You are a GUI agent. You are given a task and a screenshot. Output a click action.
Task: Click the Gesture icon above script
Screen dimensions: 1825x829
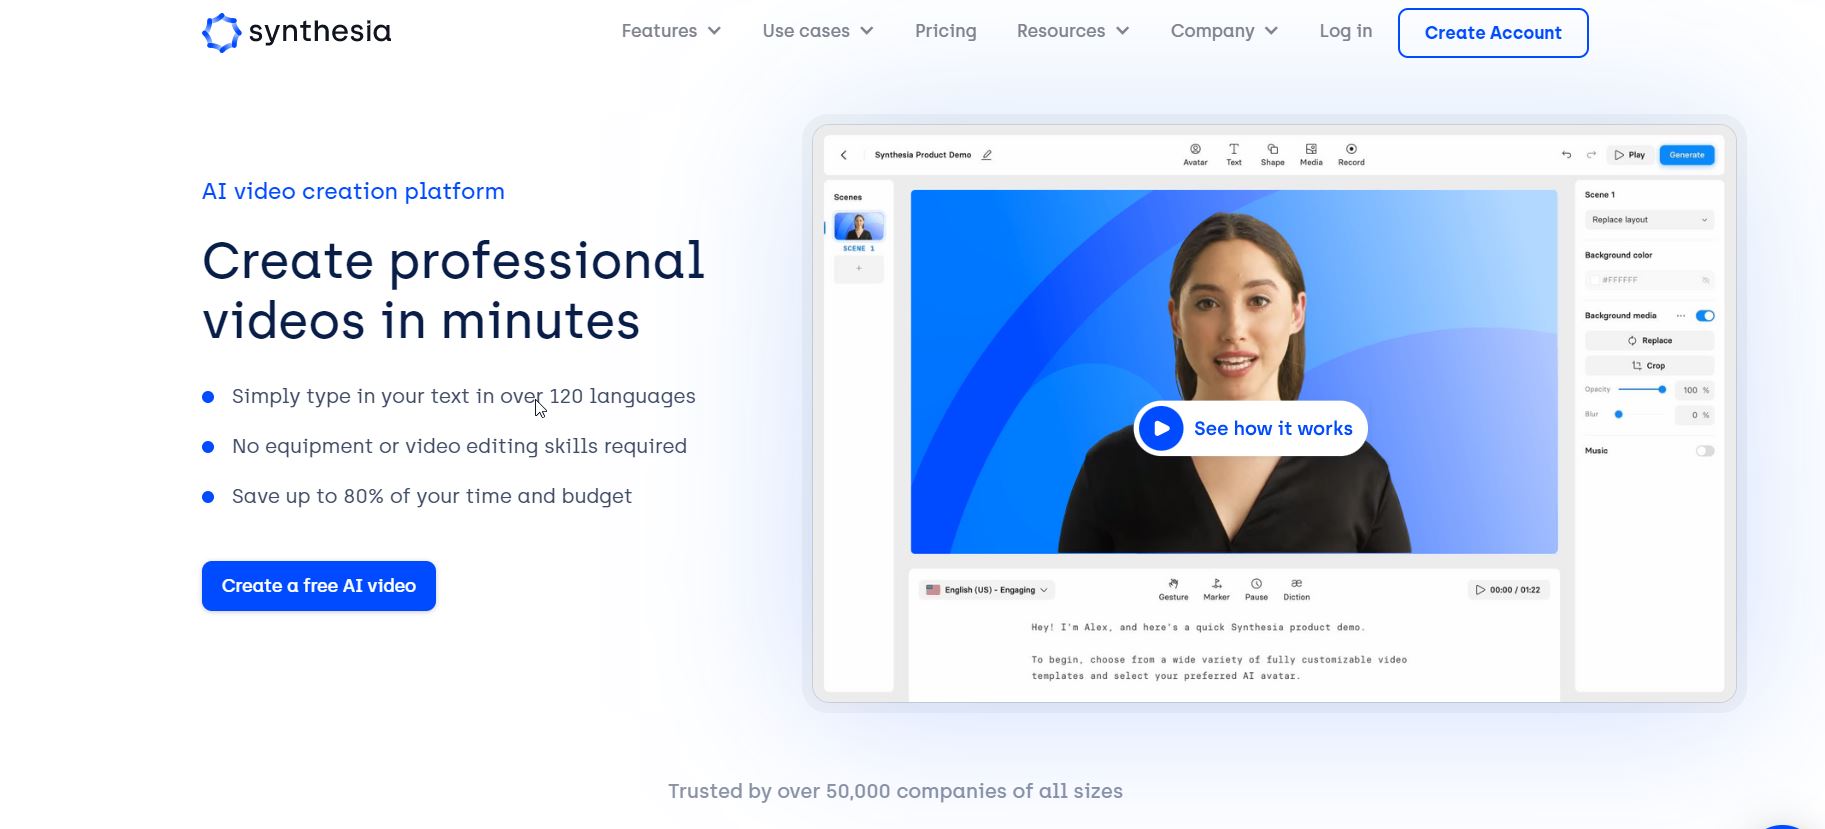tap(1173, 584)
